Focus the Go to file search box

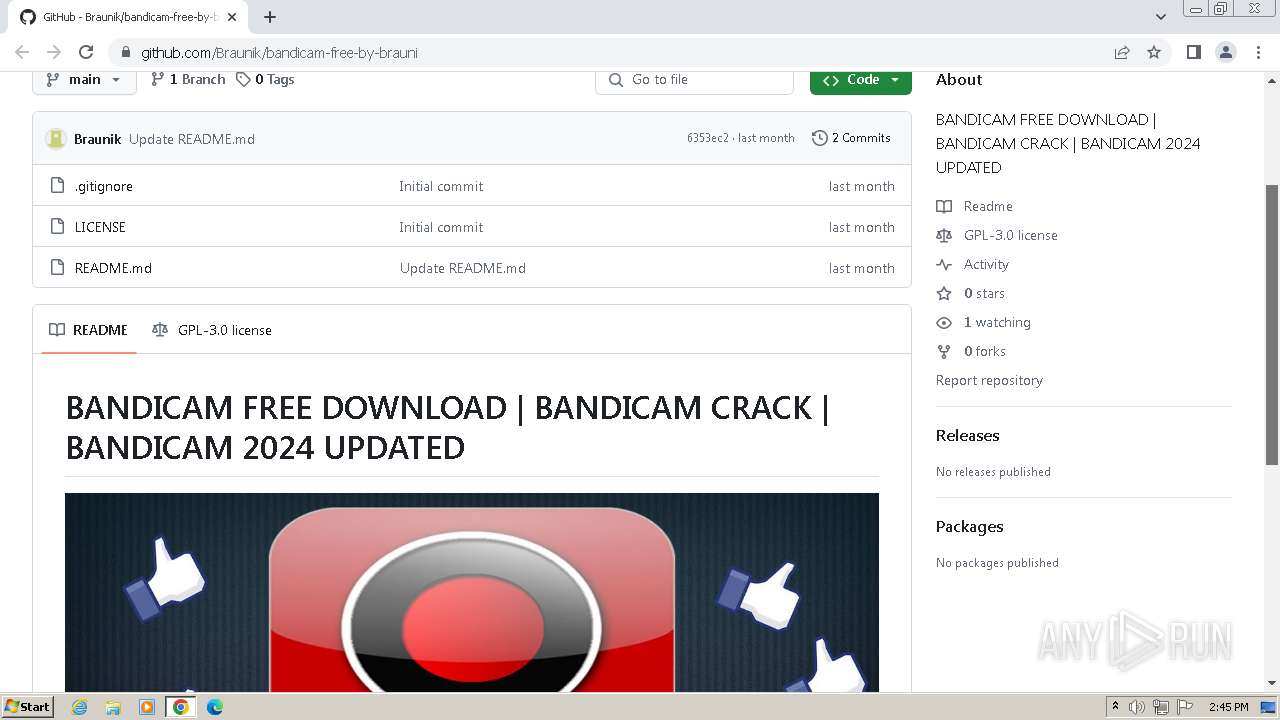(x=694, y=80)
